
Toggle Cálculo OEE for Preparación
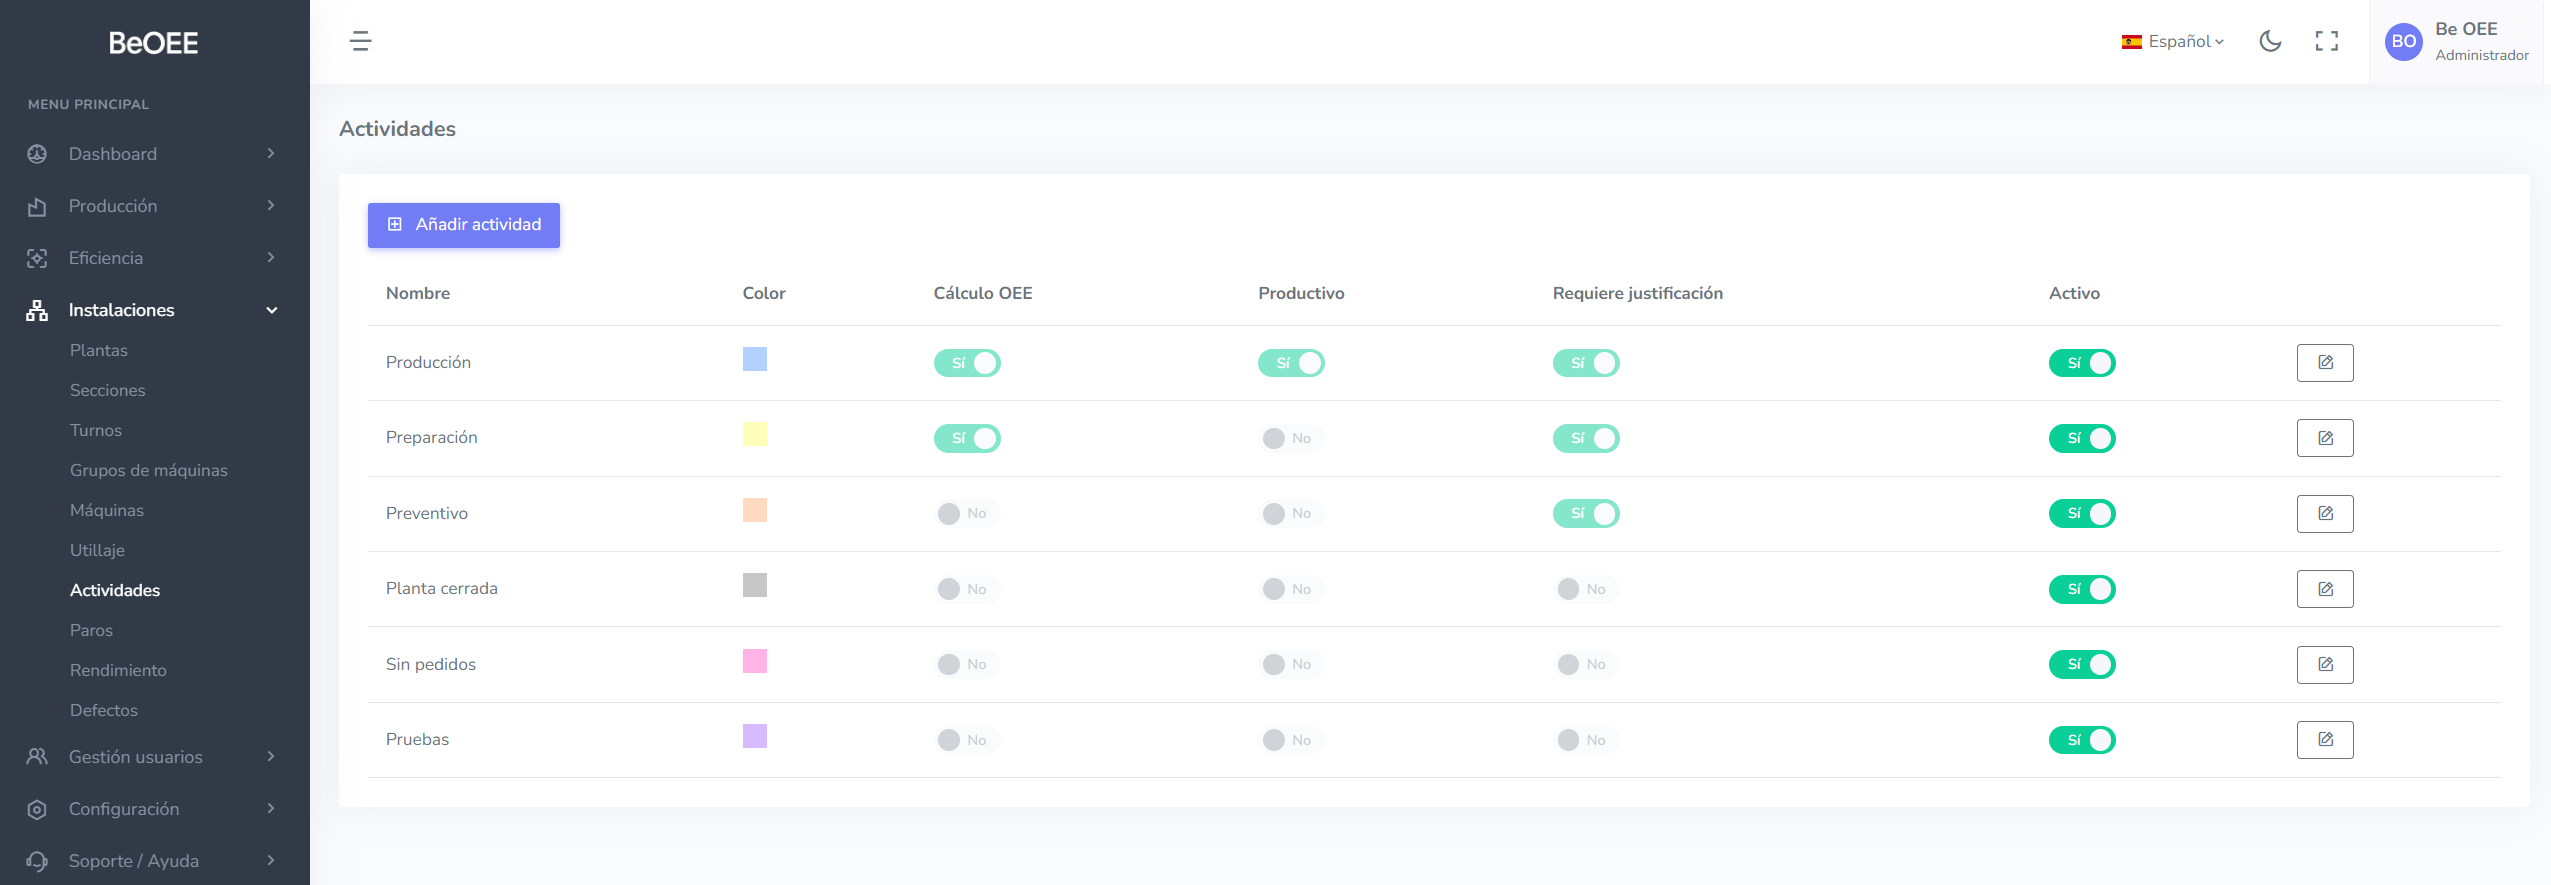click(x=966, y=438)
